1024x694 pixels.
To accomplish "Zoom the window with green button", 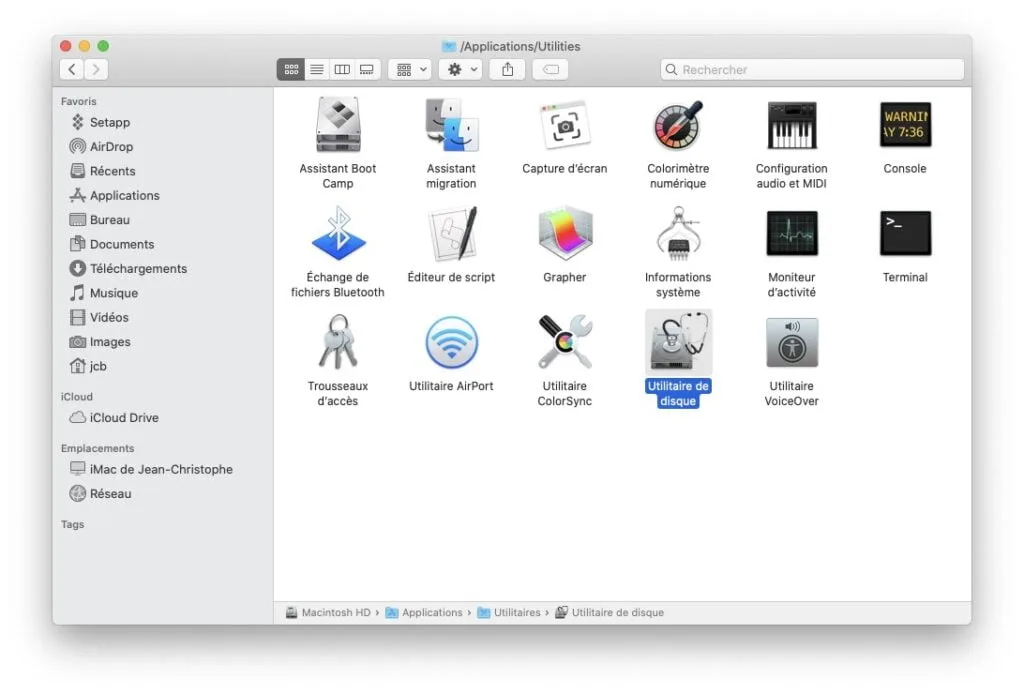I will tap(103, 46).
